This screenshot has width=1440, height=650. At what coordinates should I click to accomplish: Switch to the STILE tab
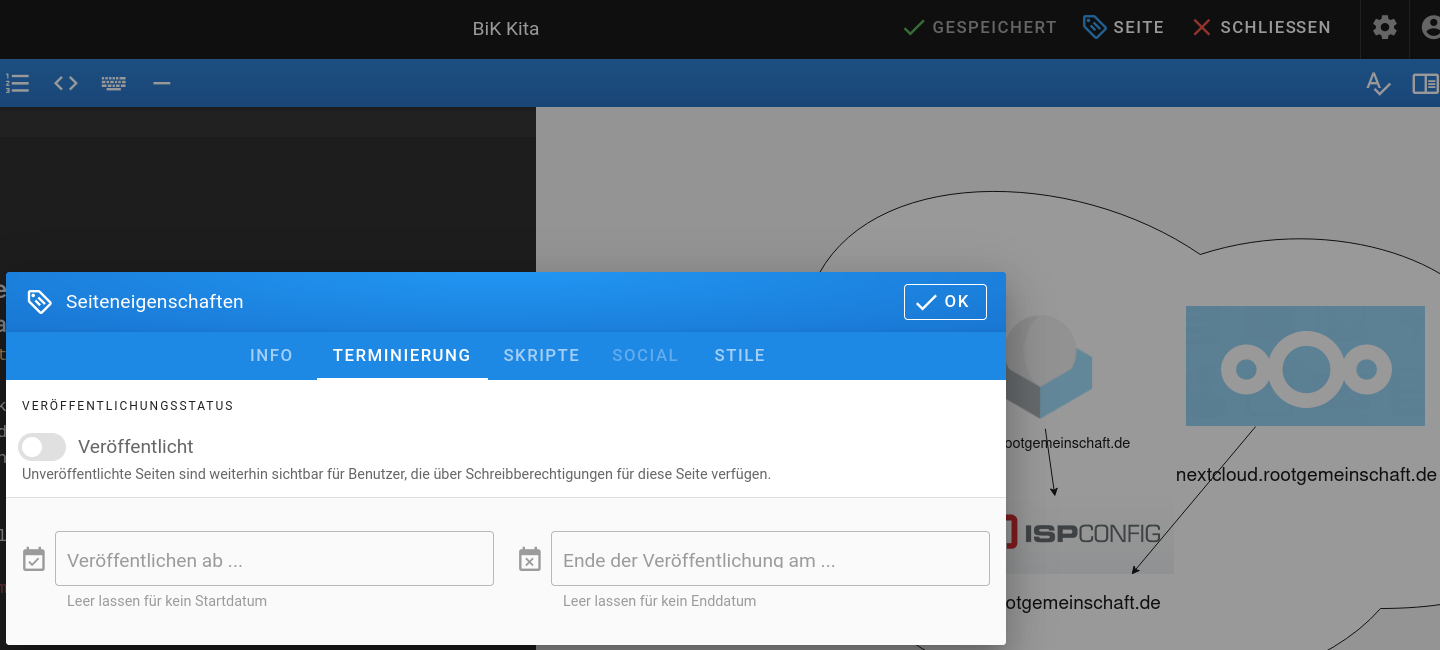point(739,355)
